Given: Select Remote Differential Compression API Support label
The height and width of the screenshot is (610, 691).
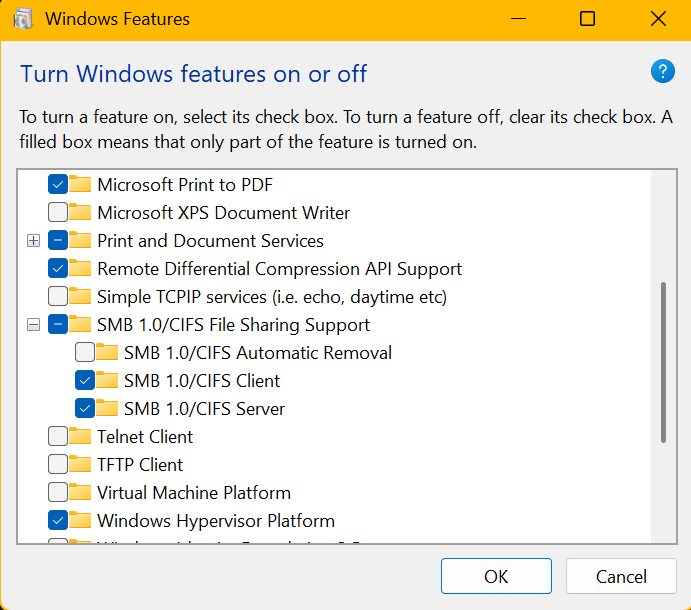Looking at the screenshot, I should pos(279,269).
